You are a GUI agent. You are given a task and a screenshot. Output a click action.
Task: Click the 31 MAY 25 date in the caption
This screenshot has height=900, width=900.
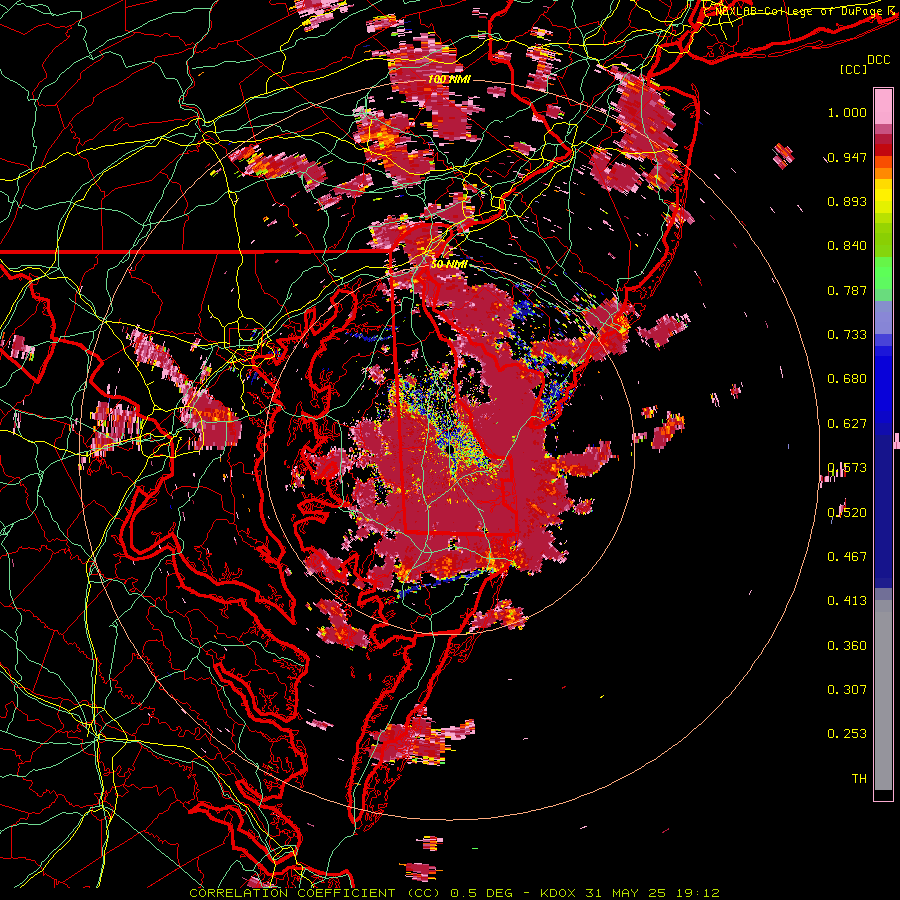coord(626,893)
